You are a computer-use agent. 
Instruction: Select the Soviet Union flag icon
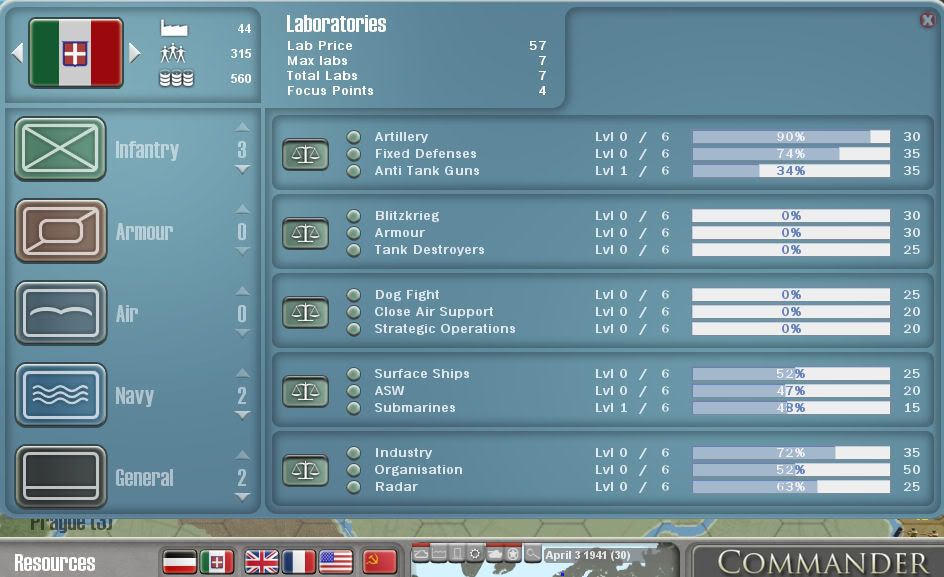380,562
